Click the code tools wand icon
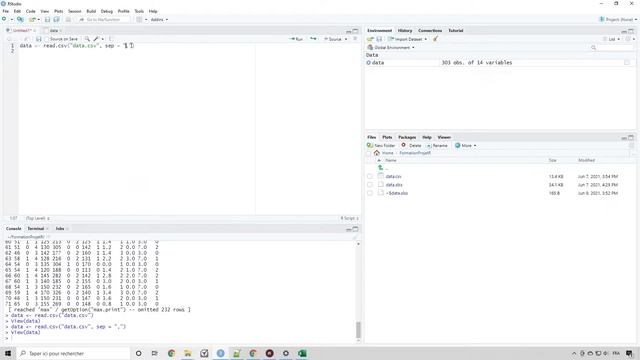The height and width of the screenshot is (360, 640). 96,39
